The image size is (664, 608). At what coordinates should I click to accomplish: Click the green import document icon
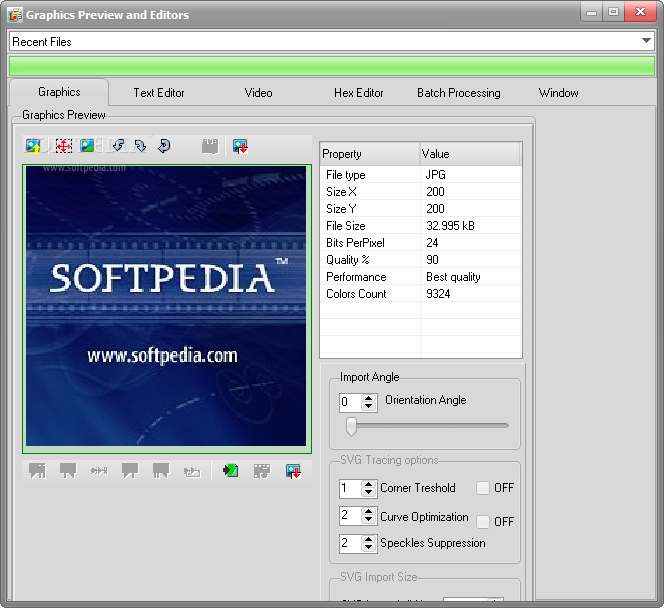point(231,470)
